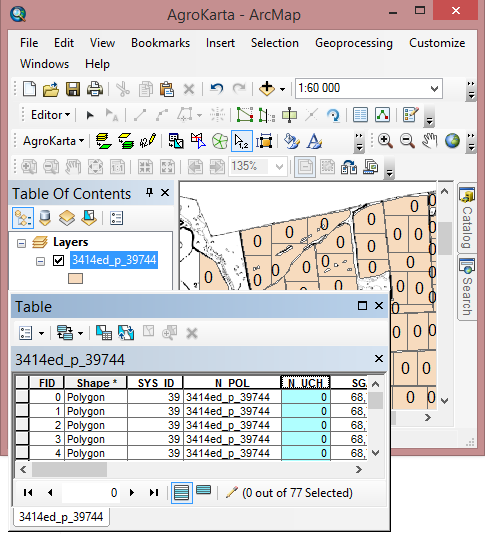This screenshot has height=534, width=485.
Task: Open Add Data dropdown arrow
Action: pos(283,89)
